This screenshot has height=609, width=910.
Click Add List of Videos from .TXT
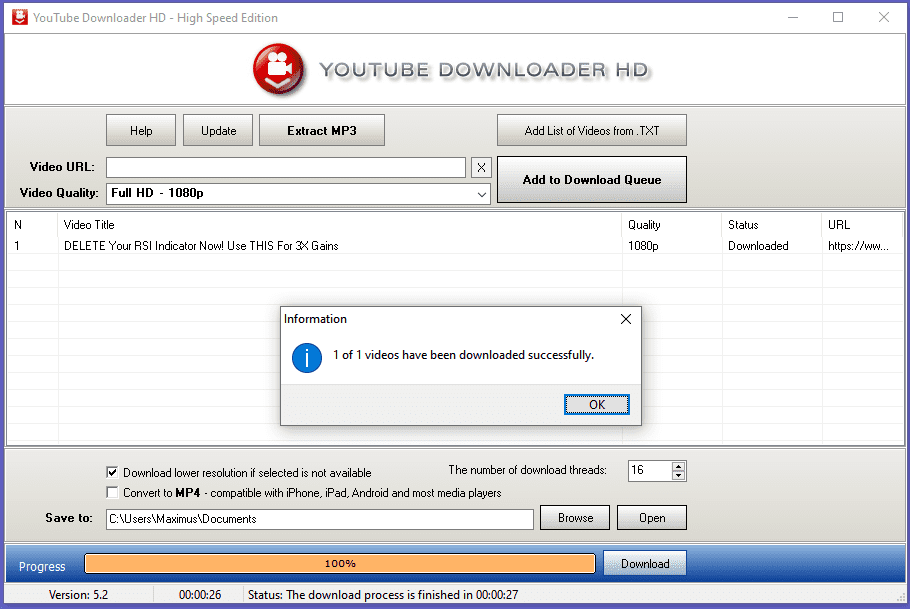[x=592, y=131]
